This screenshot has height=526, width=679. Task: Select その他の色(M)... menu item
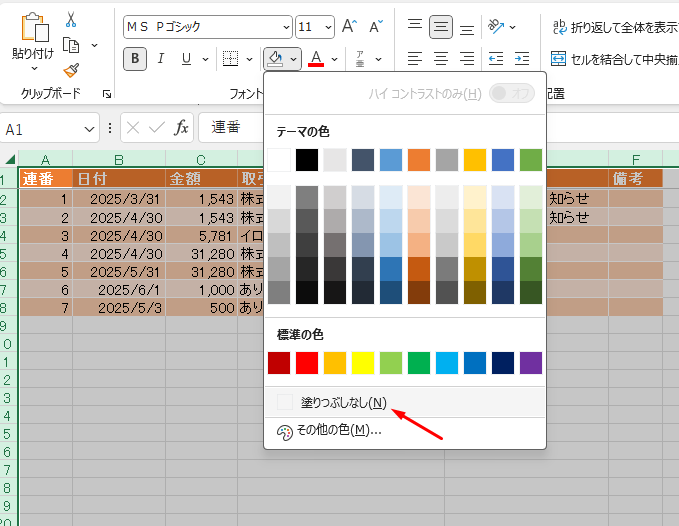coord(404,431)
